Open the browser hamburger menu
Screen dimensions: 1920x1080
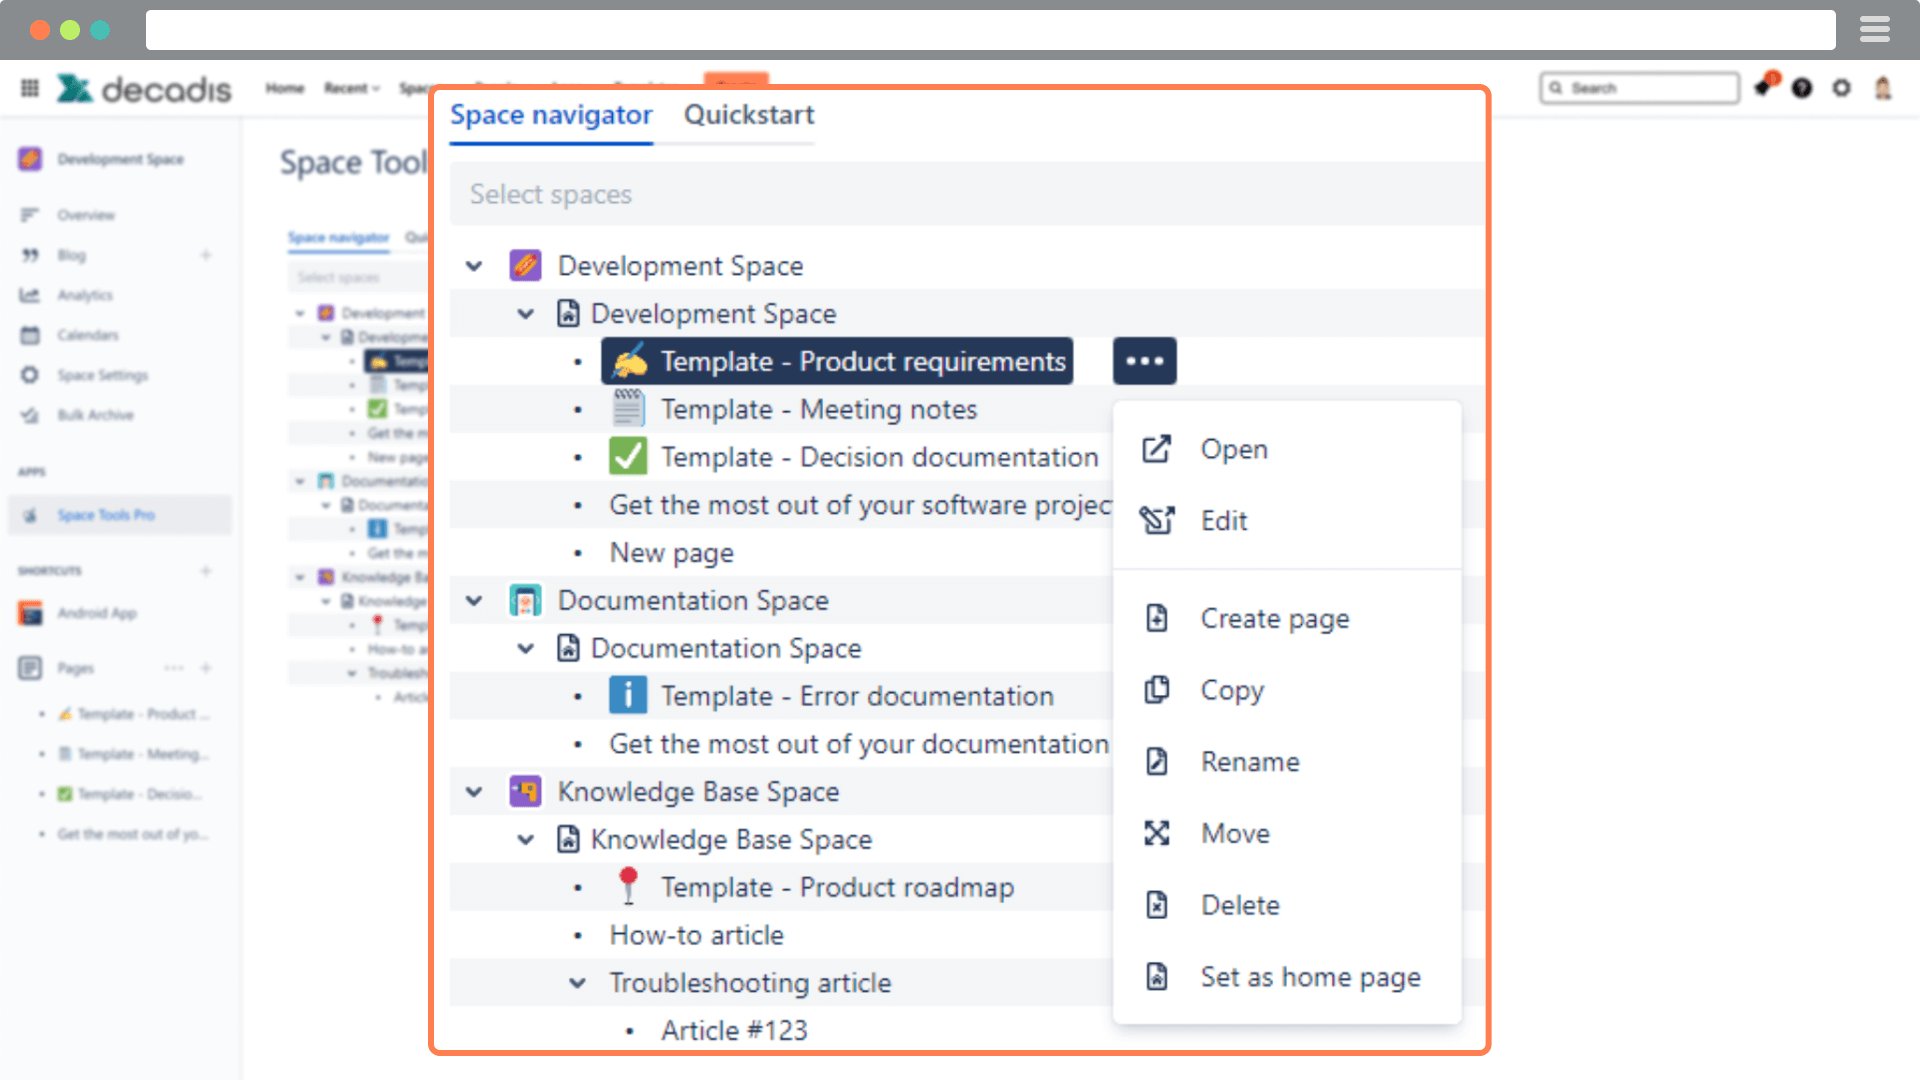click(x=1874, y=30)
